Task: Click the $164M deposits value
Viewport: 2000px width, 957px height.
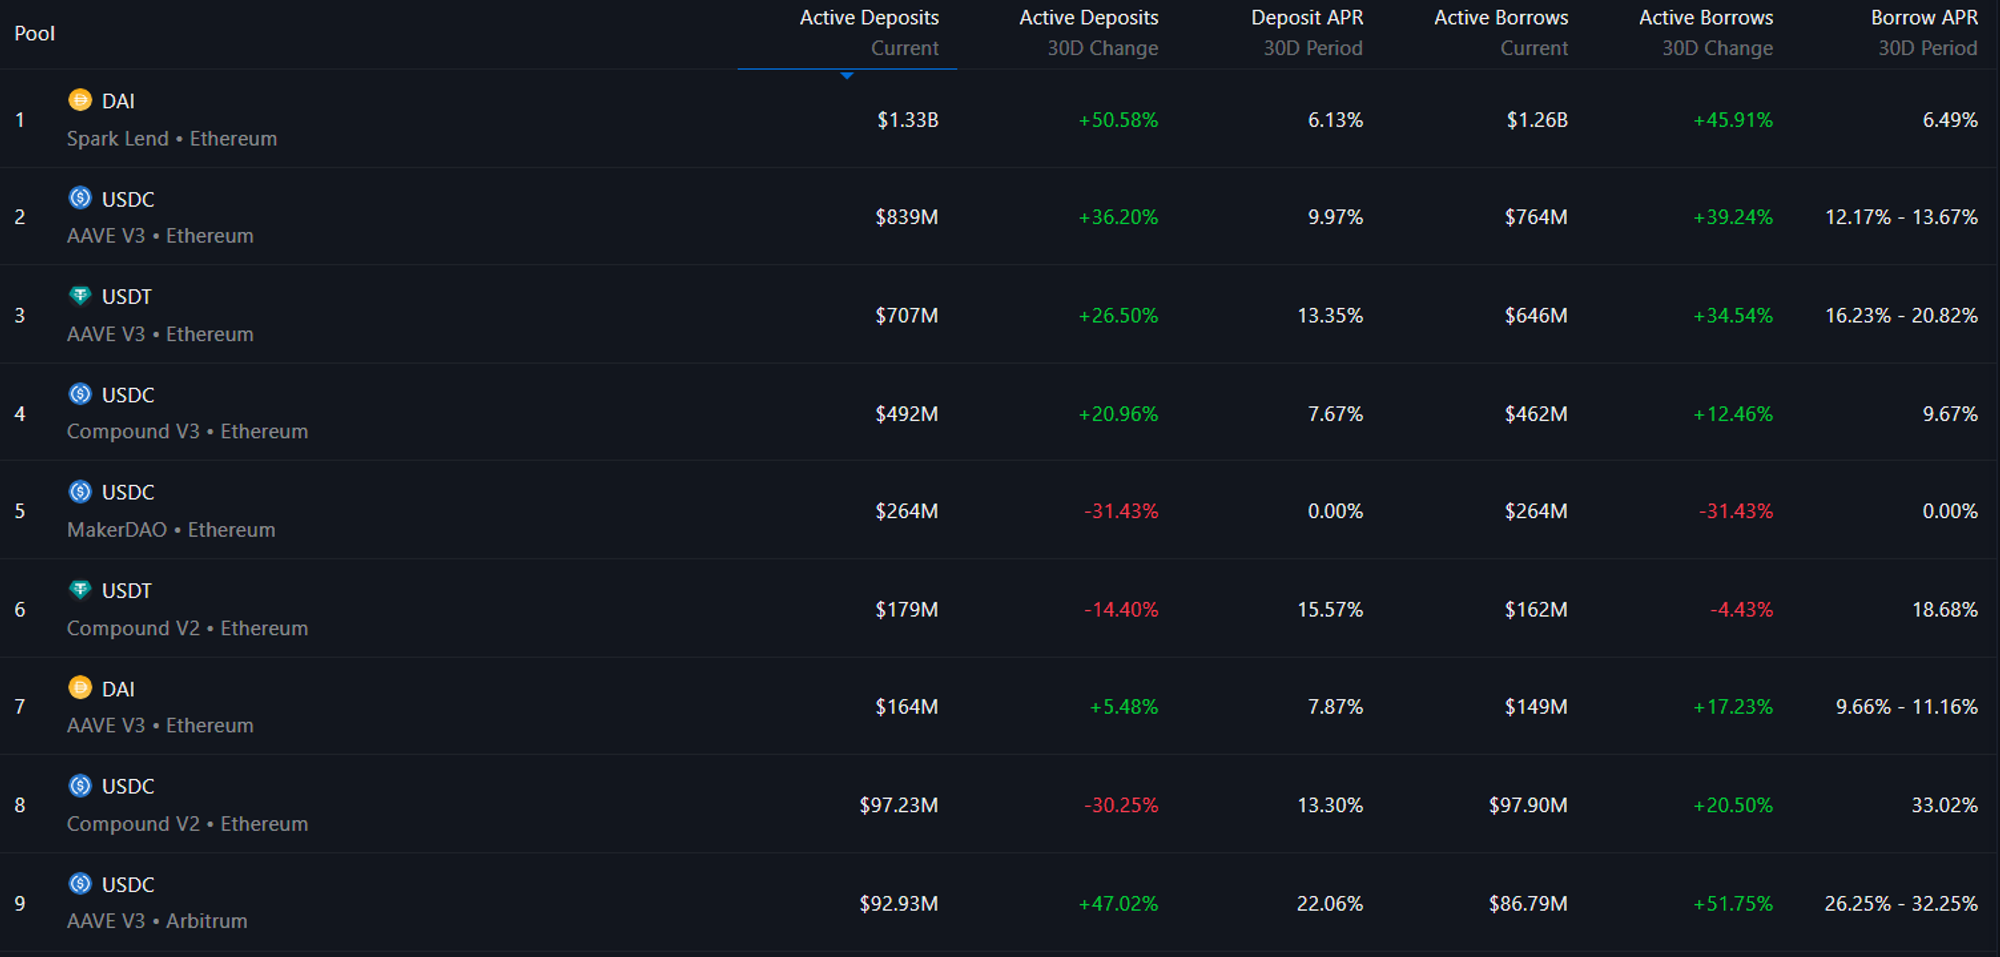Action: click(x=907, y=707)
